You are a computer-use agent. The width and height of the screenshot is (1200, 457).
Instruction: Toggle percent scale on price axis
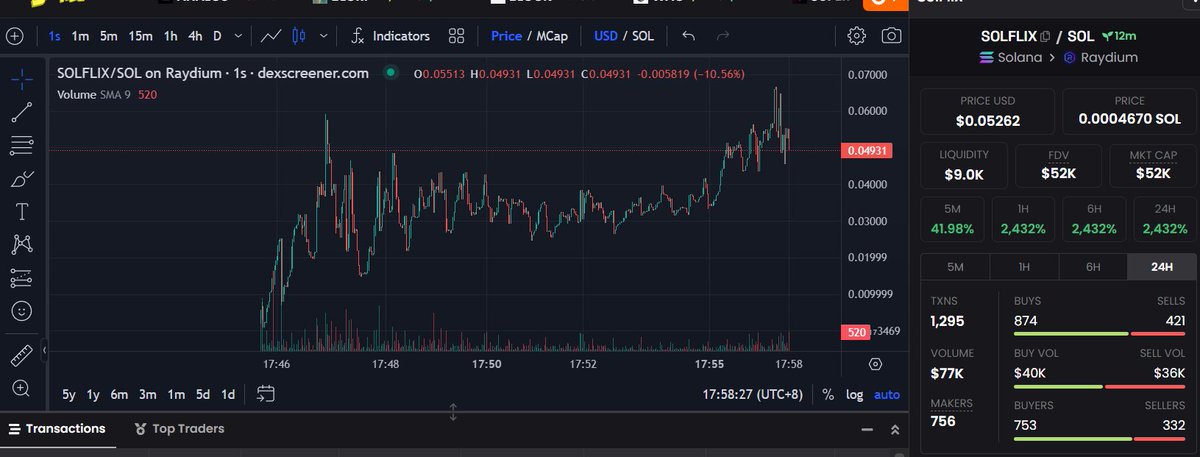(828, 394)
